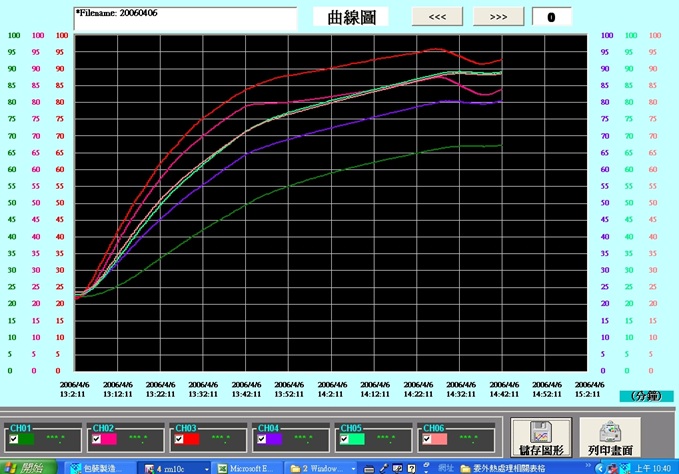Click the 曲線圖 title label

click(351, 17)
